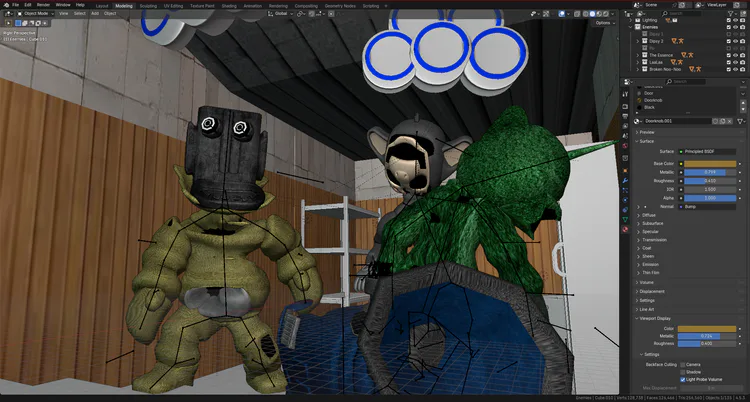Image resolution: width=750 pixels, height=402 pixels.
Task: Open the Scene properties tab icon
Action: coord(625,136)
